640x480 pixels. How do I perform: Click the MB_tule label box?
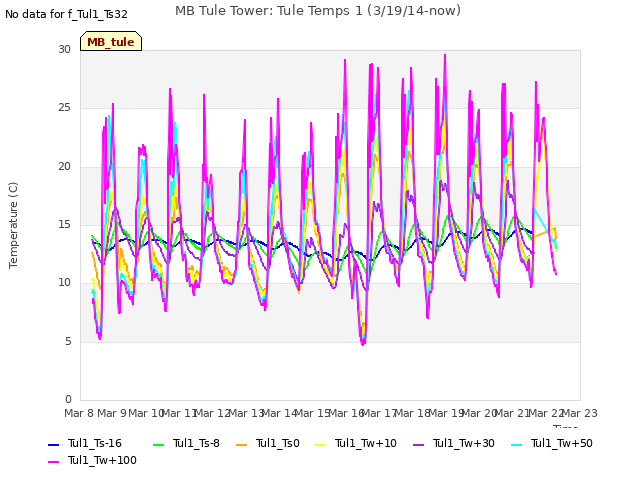pos(111,41)
